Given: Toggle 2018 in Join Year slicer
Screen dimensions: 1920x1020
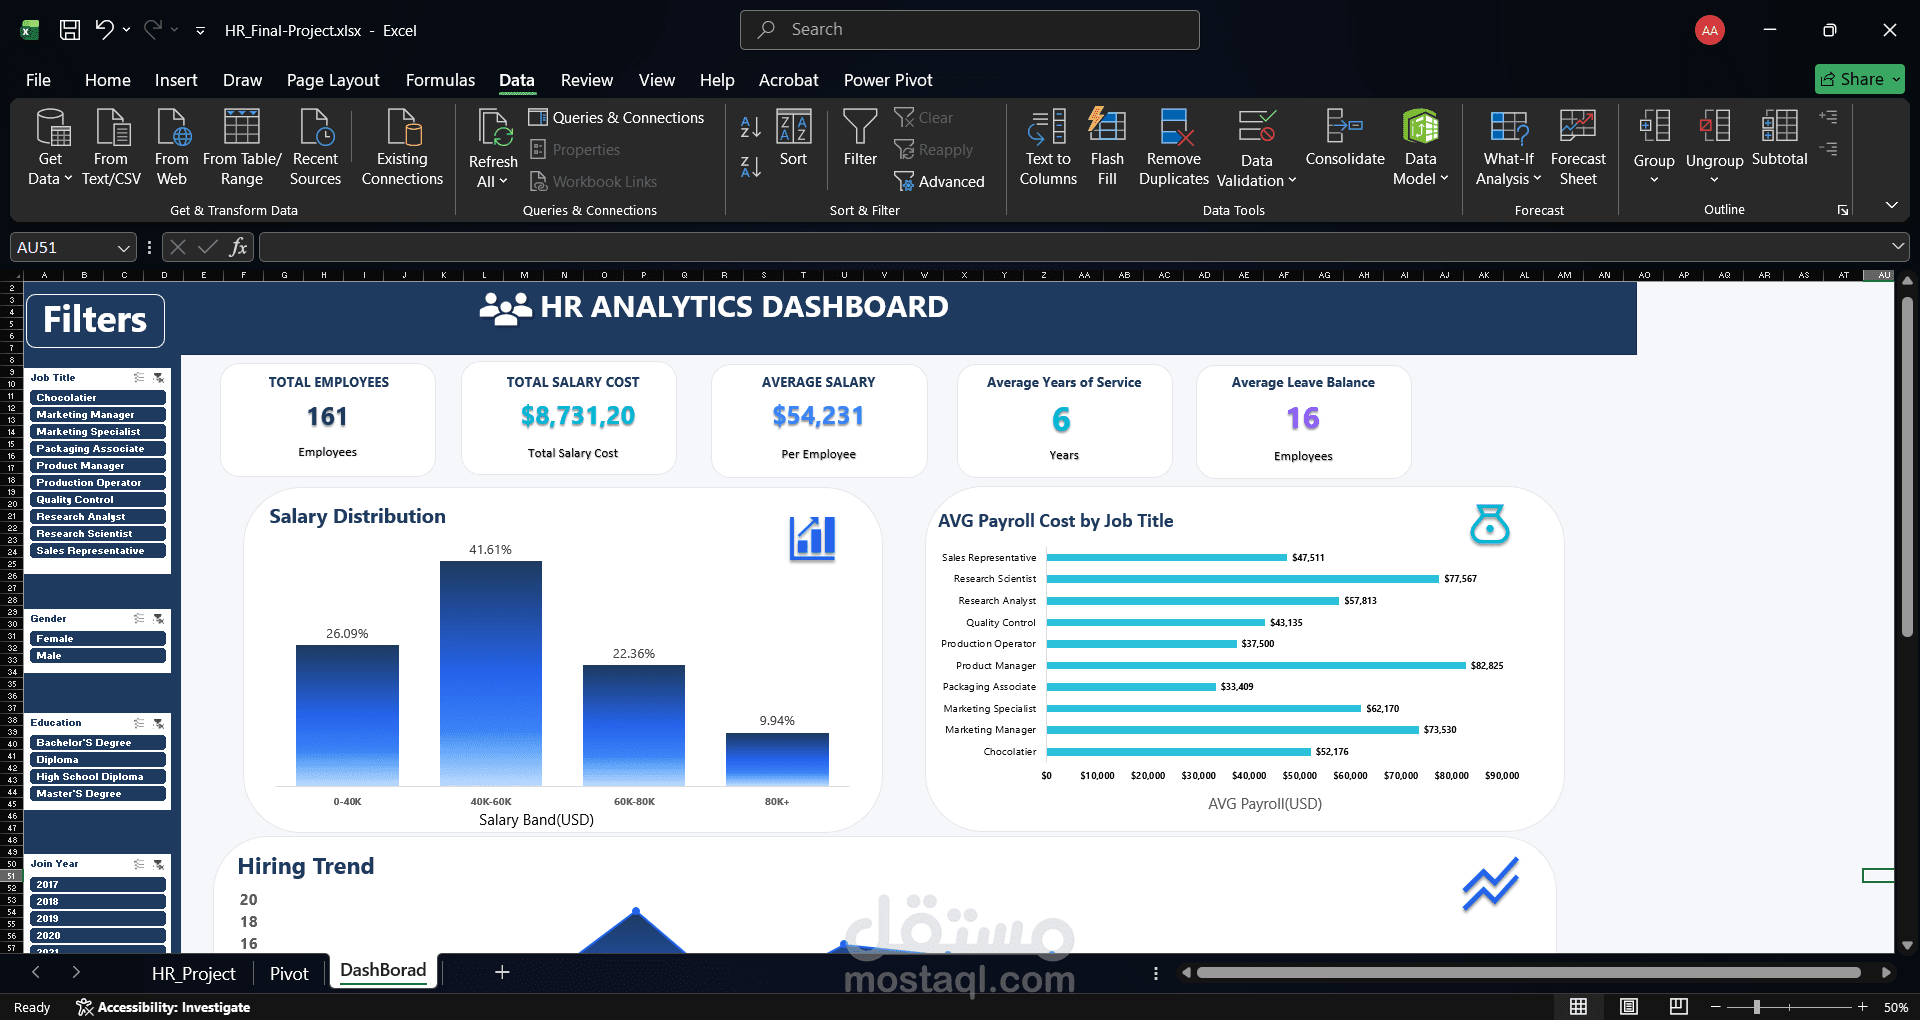Looking at the screenshot, I should tap(98, 901).
